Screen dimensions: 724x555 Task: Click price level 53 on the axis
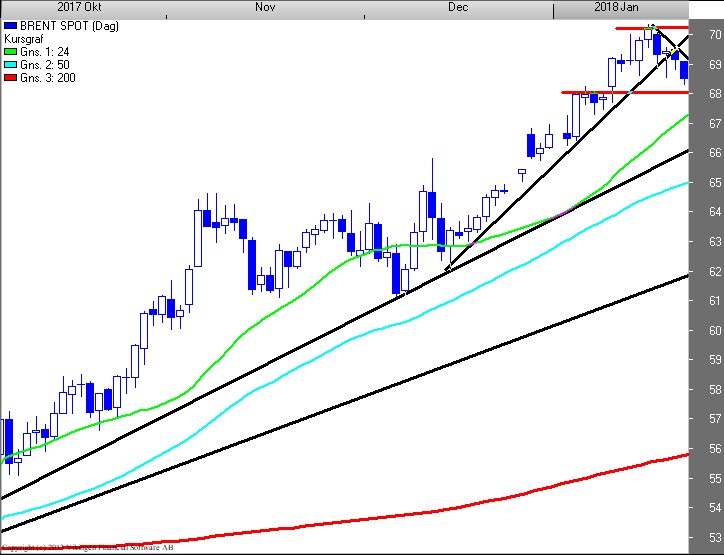pos(715,537)
